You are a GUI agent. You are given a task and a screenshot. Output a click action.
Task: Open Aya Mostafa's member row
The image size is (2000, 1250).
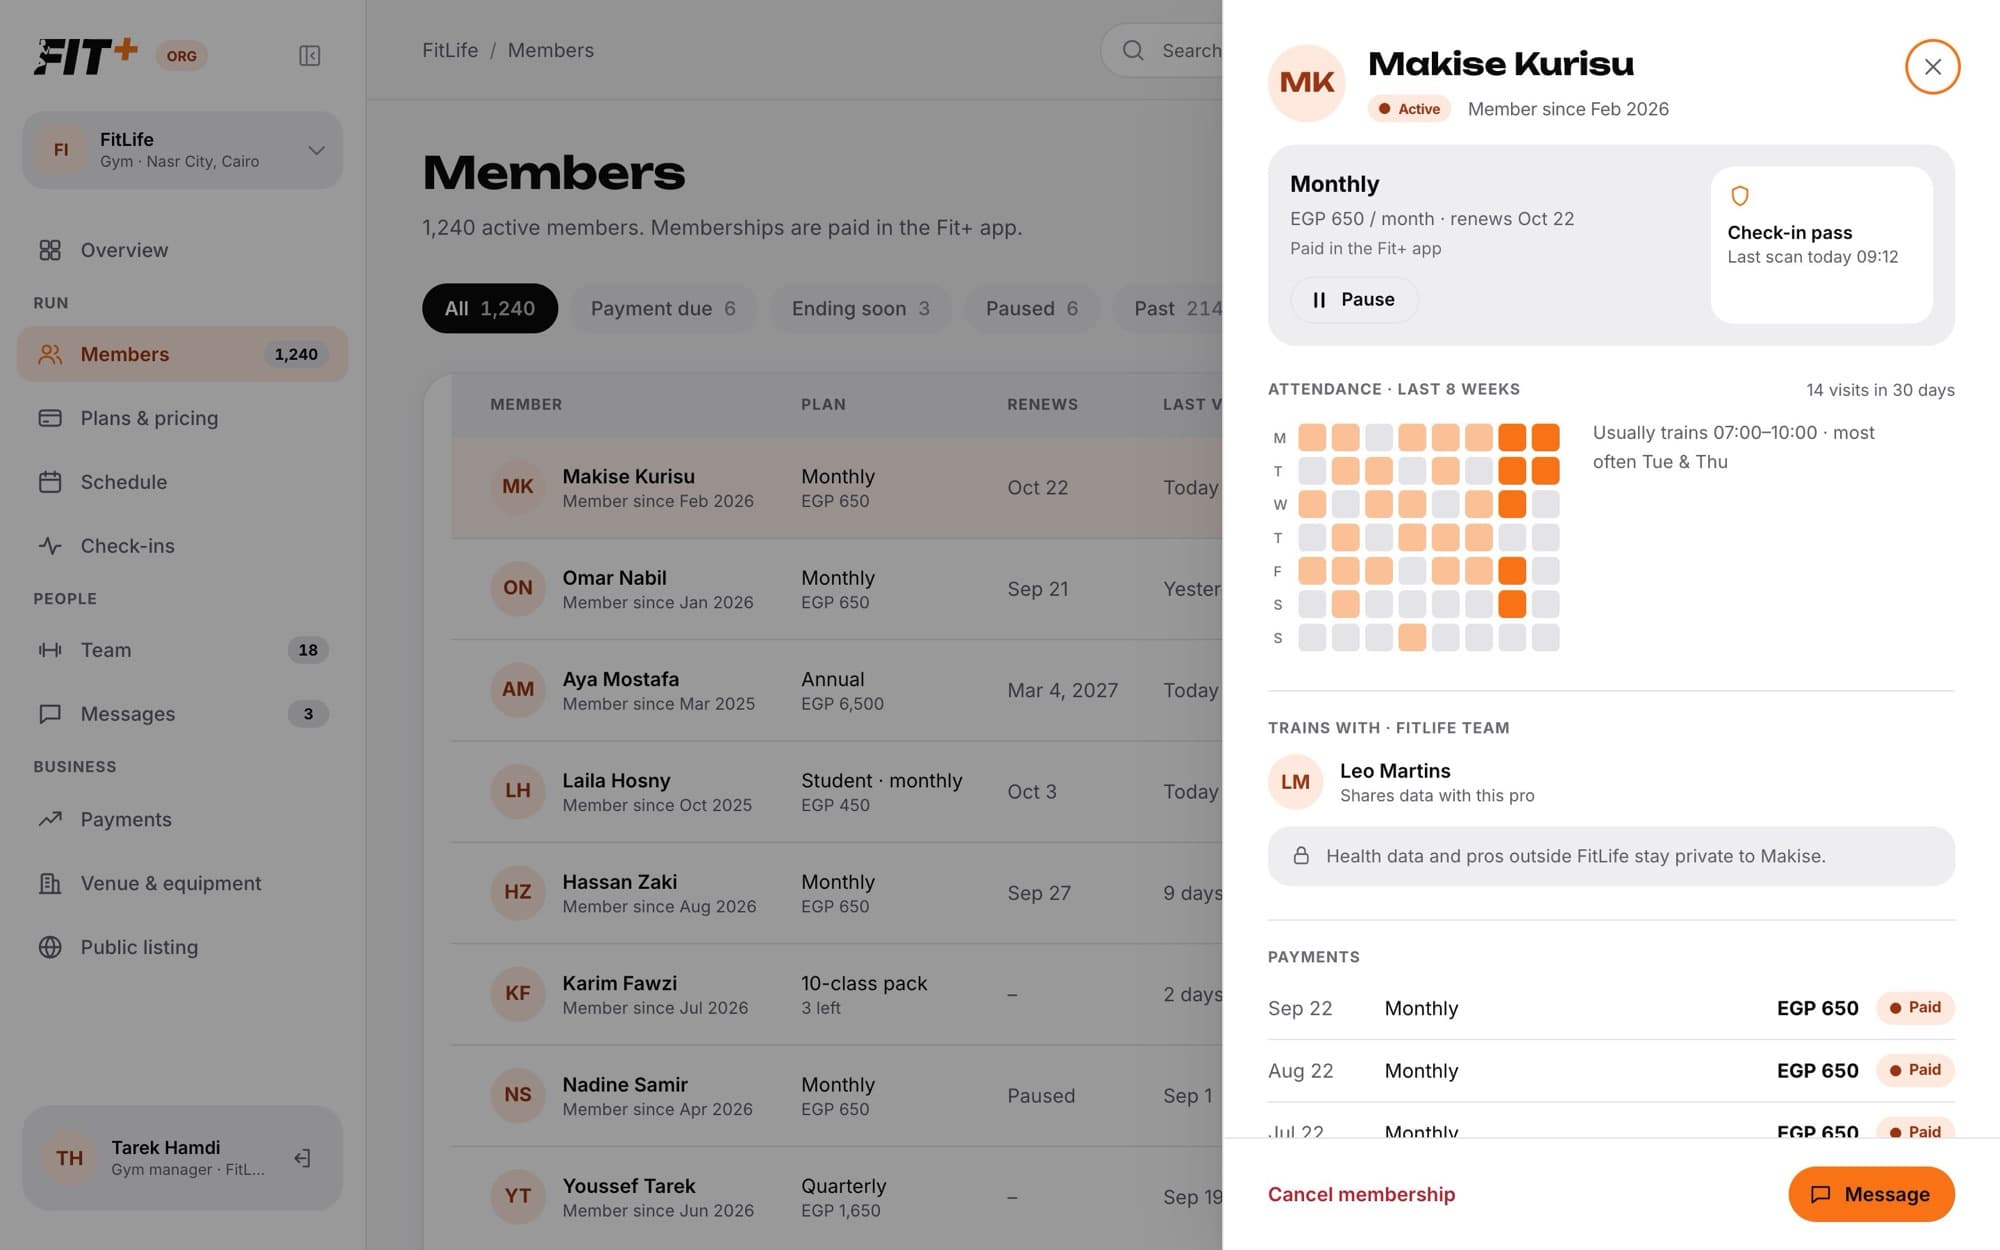[836, 690]
